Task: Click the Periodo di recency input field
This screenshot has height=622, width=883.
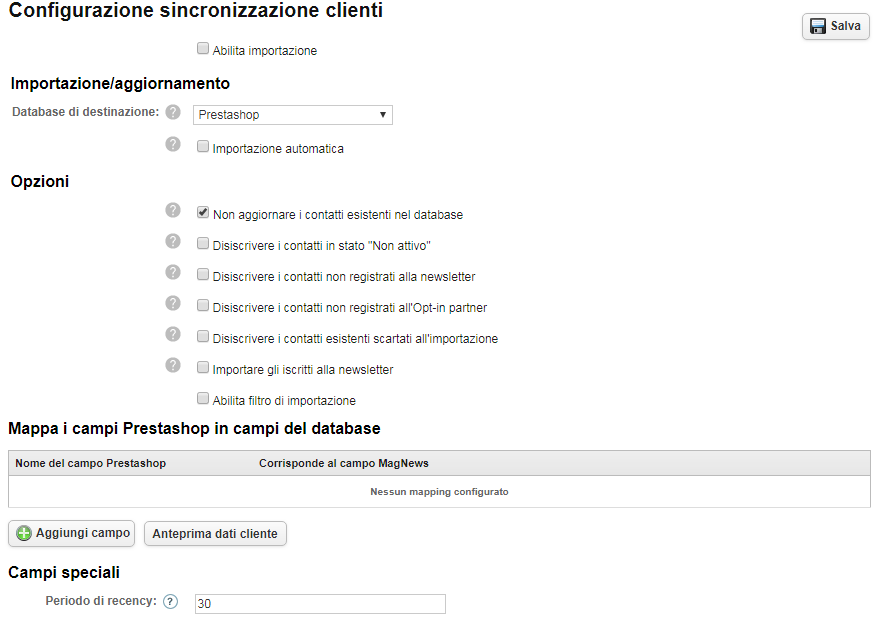Action: (x=320, y=604)
